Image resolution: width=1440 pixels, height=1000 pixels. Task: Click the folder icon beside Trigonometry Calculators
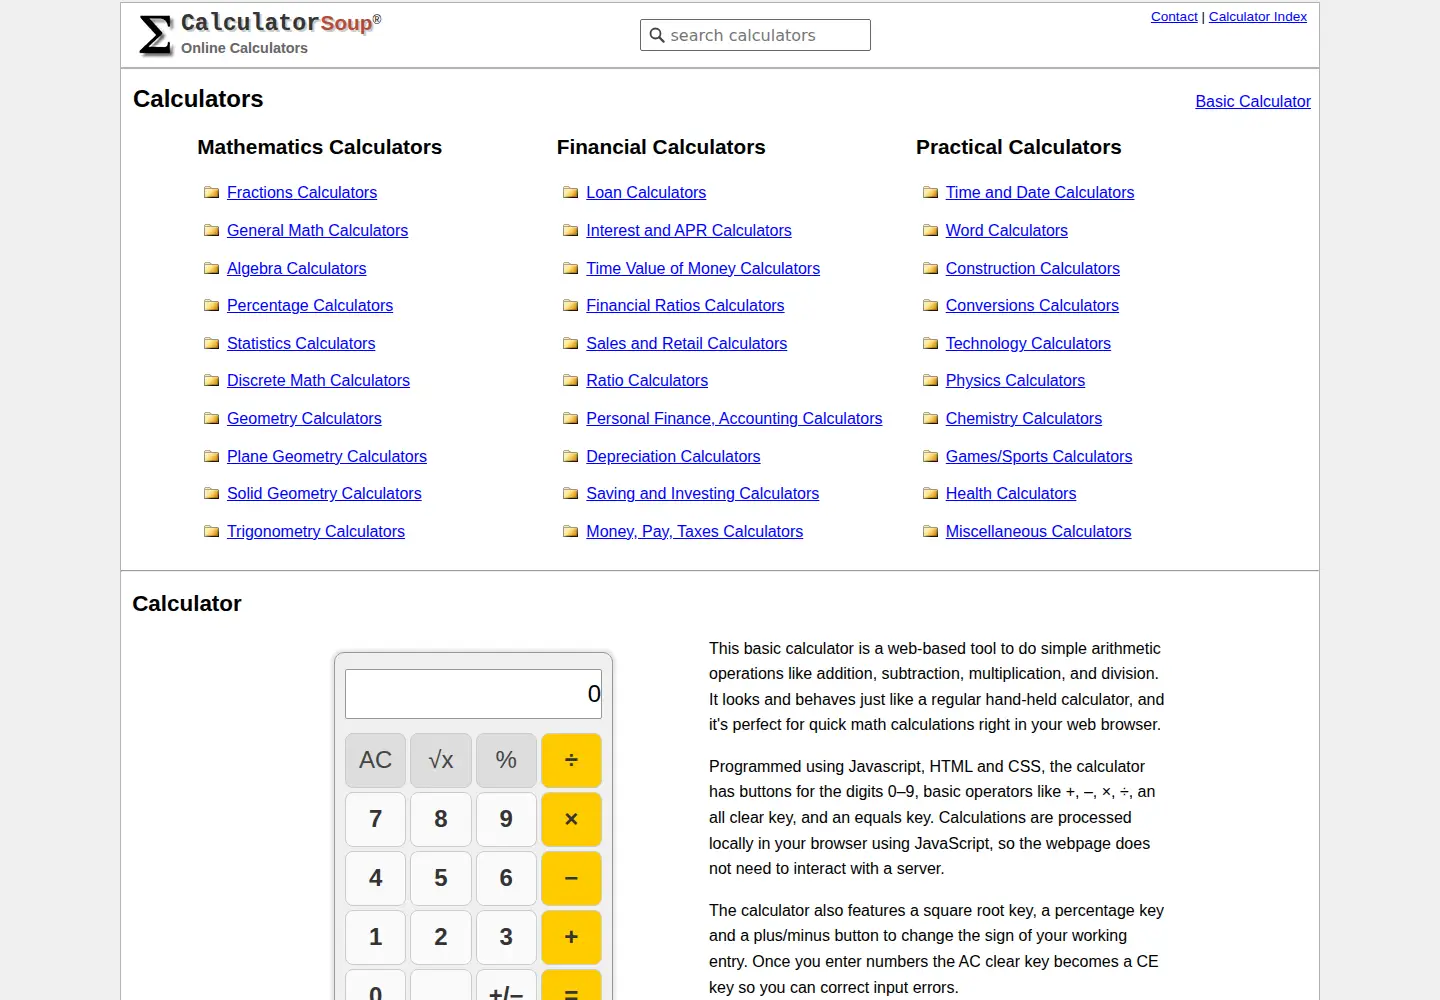(211, 532)
